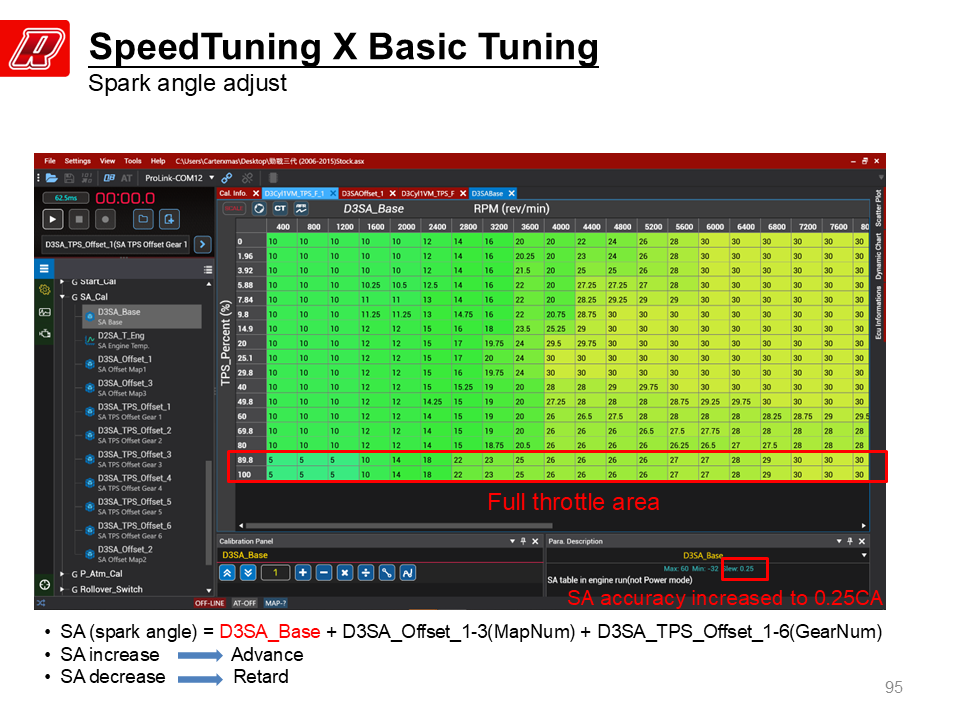Stop logging with the square stop button

coord(79,219)
